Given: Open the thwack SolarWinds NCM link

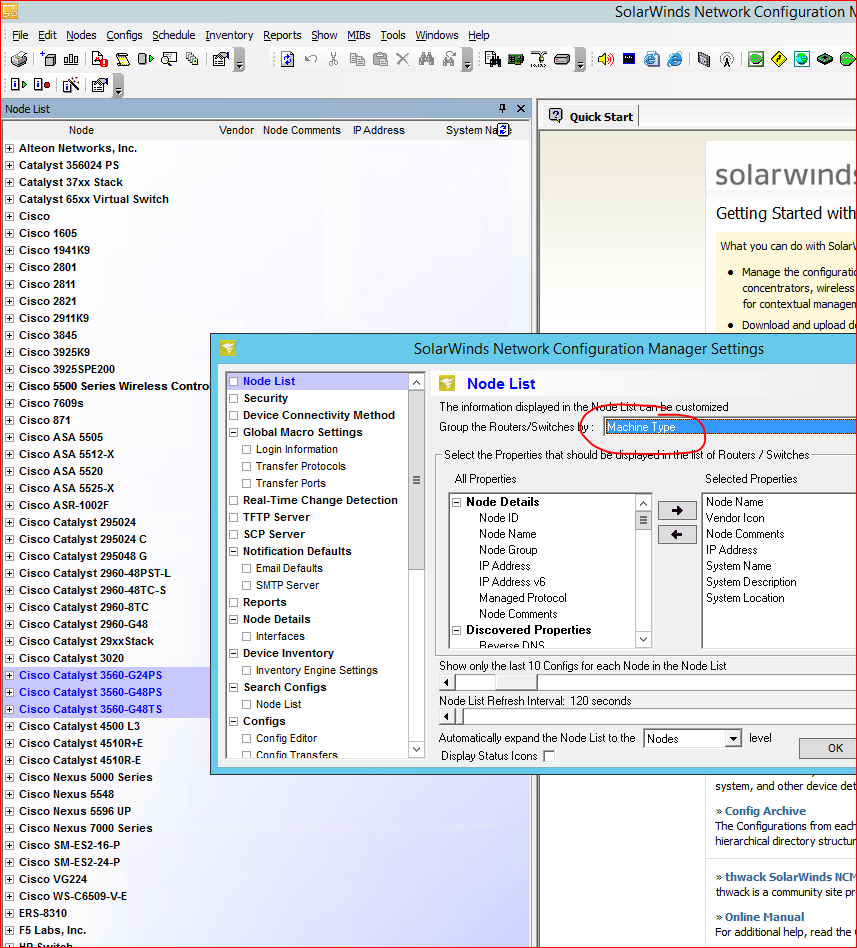Looking at the screenshot, I should [x=790, y=877].
